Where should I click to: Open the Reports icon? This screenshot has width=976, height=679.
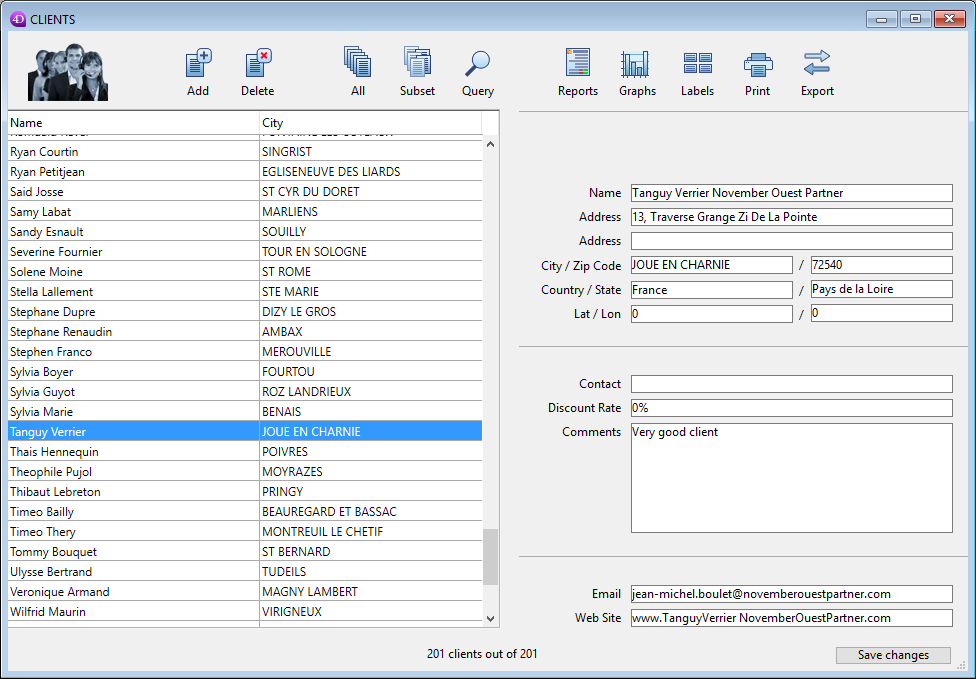tap(577, 64)
